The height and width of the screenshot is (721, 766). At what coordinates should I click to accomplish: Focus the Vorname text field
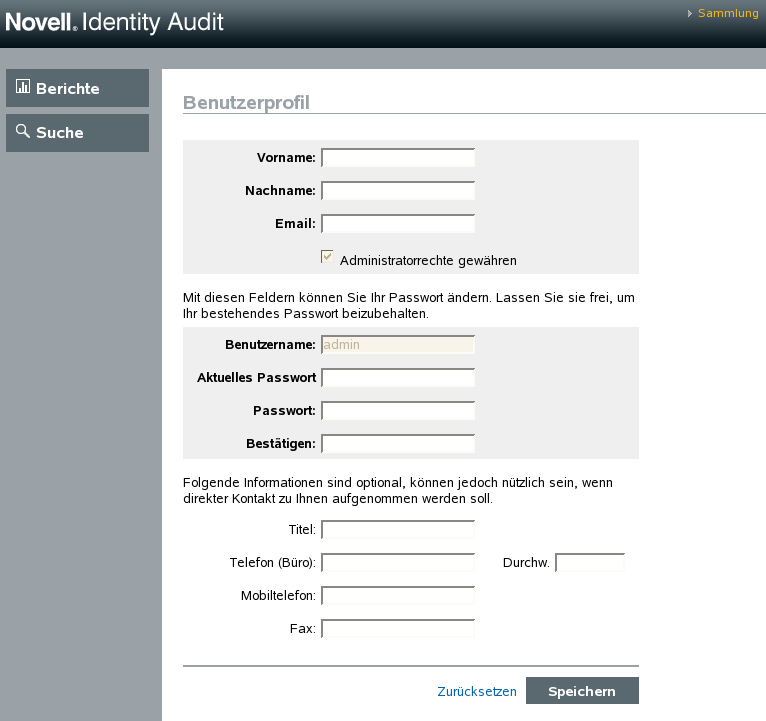tap(398, 157)
